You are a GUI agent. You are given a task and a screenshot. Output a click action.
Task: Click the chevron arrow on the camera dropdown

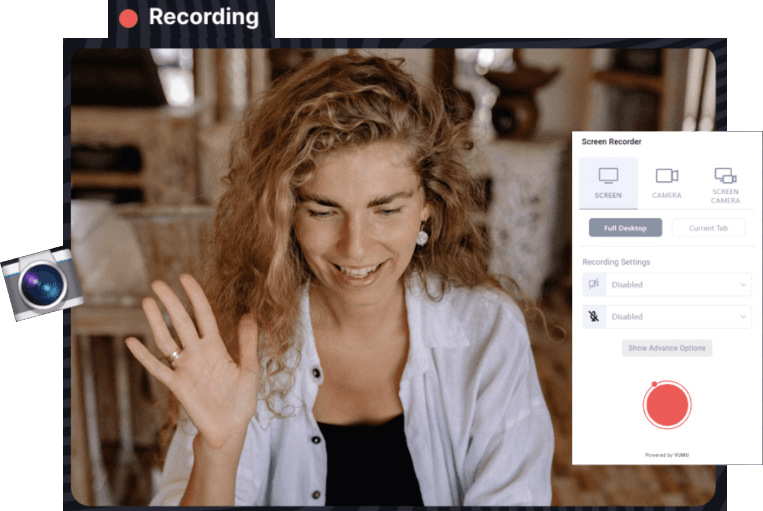(x=742, y=285)
